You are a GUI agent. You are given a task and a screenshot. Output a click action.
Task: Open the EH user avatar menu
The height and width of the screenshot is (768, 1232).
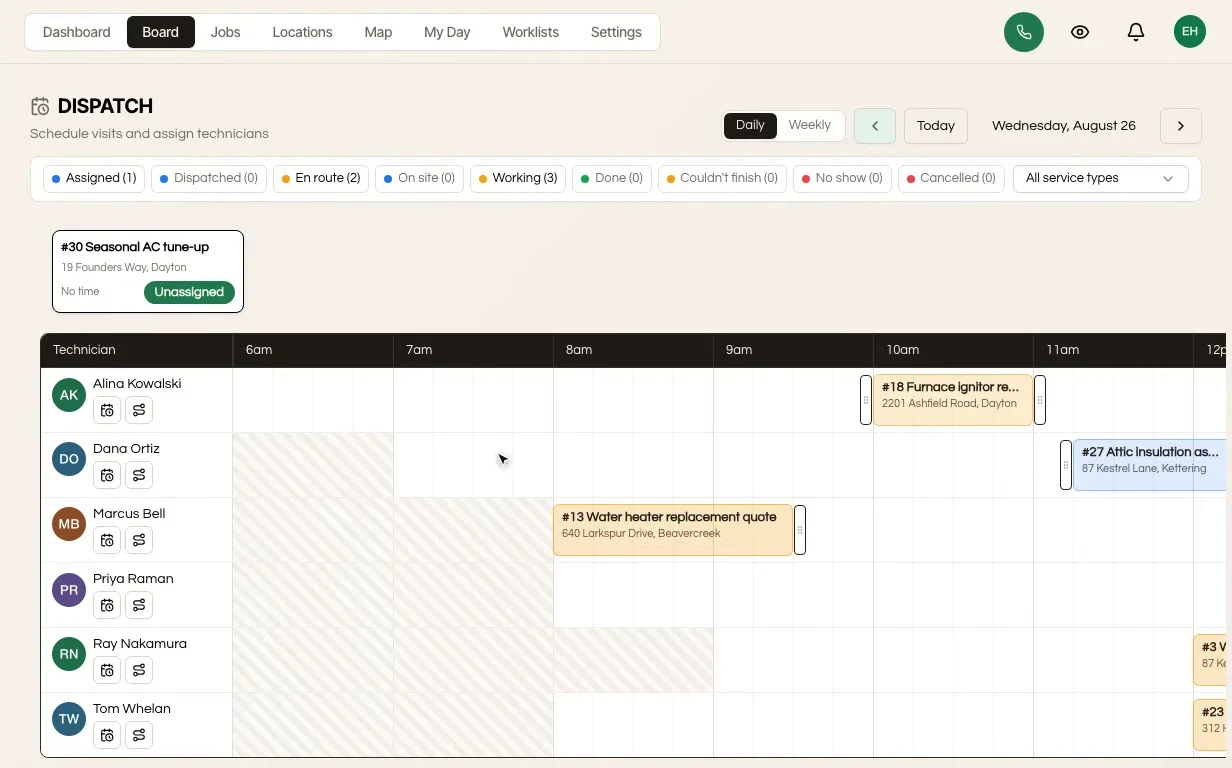[x=1189, y=32]
